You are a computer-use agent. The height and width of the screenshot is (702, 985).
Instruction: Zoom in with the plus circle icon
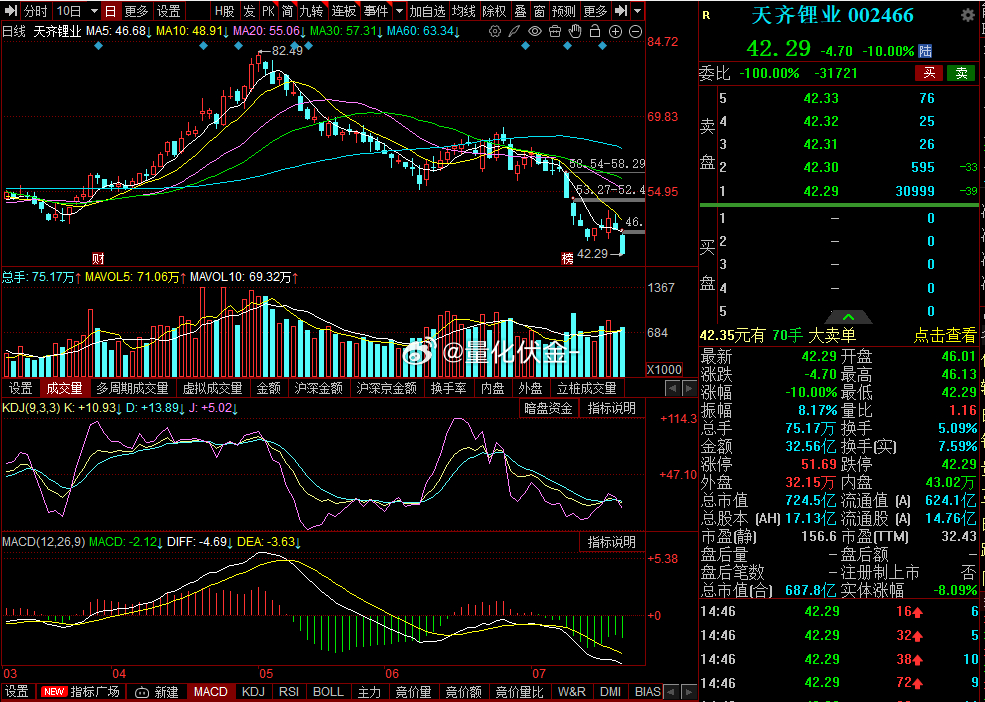click(x=615, y=31)
